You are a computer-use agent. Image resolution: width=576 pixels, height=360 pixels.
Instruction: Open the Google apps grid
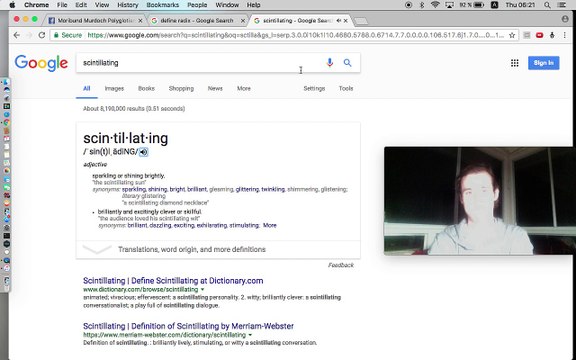point(515,63)
